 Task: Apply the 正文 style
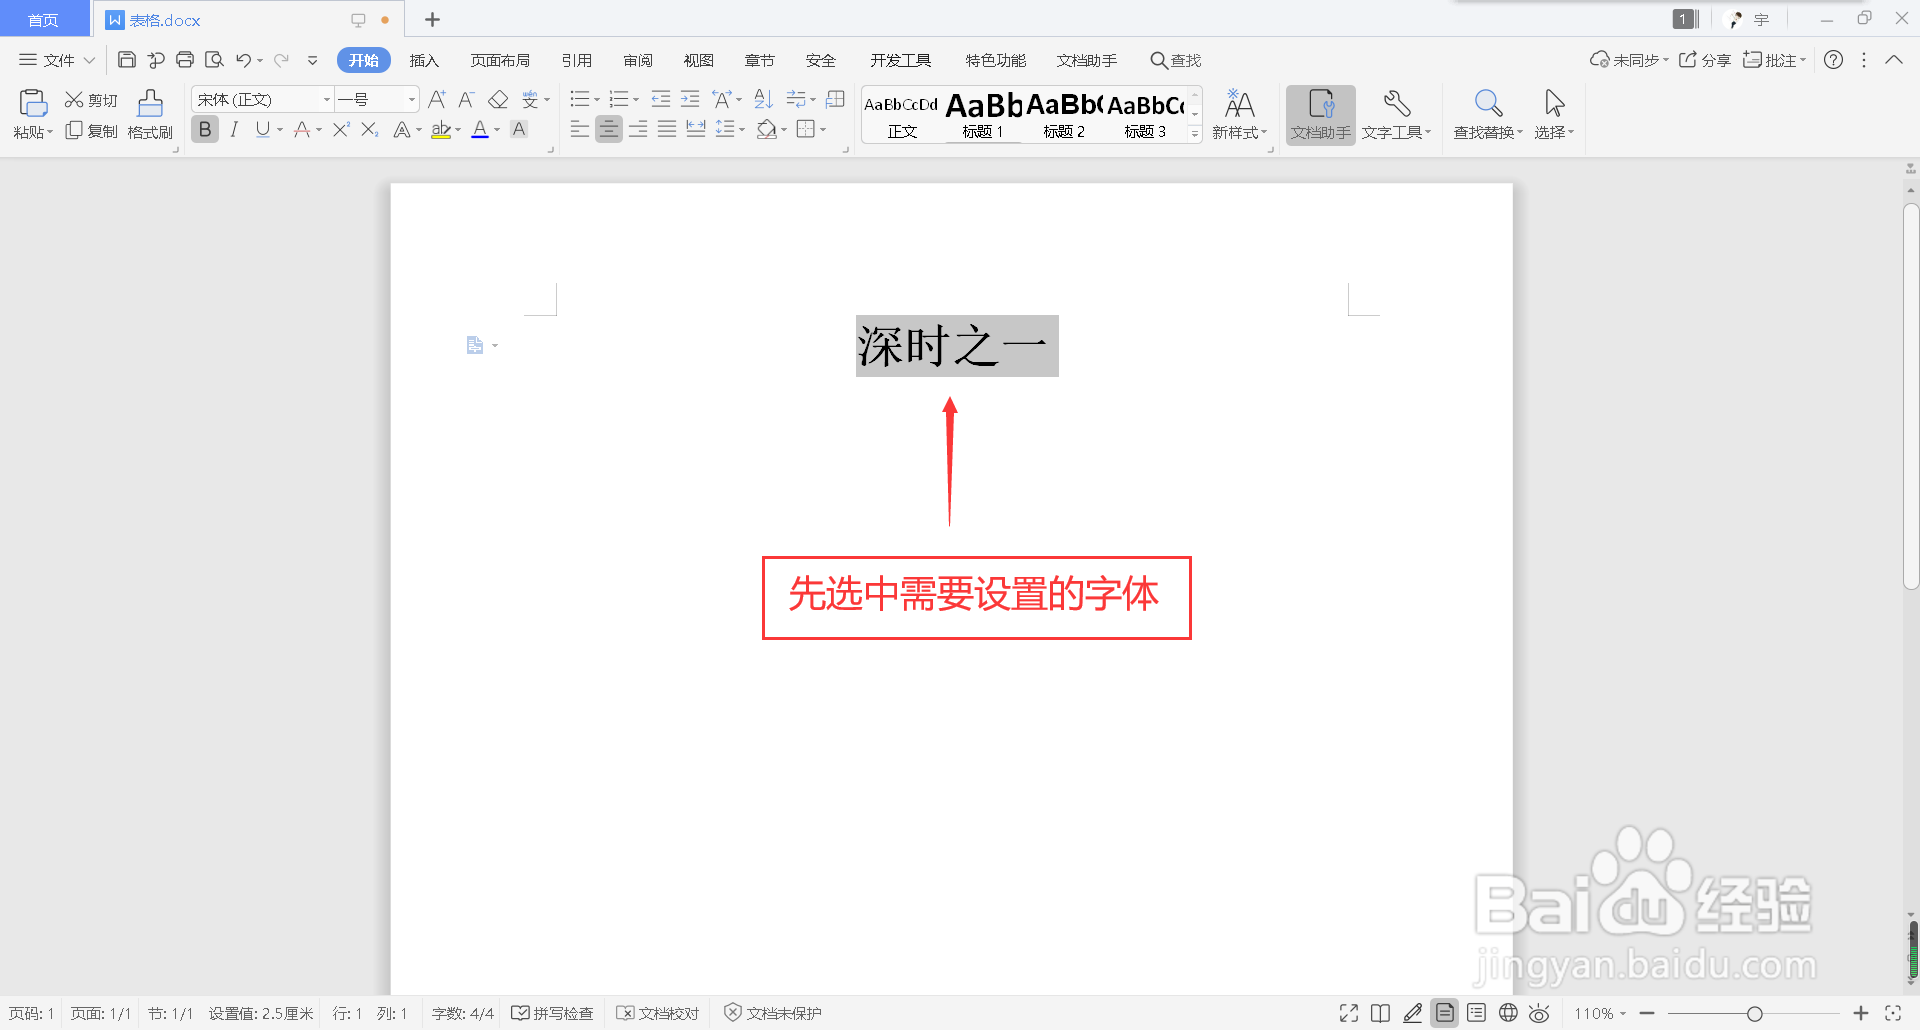902,114
